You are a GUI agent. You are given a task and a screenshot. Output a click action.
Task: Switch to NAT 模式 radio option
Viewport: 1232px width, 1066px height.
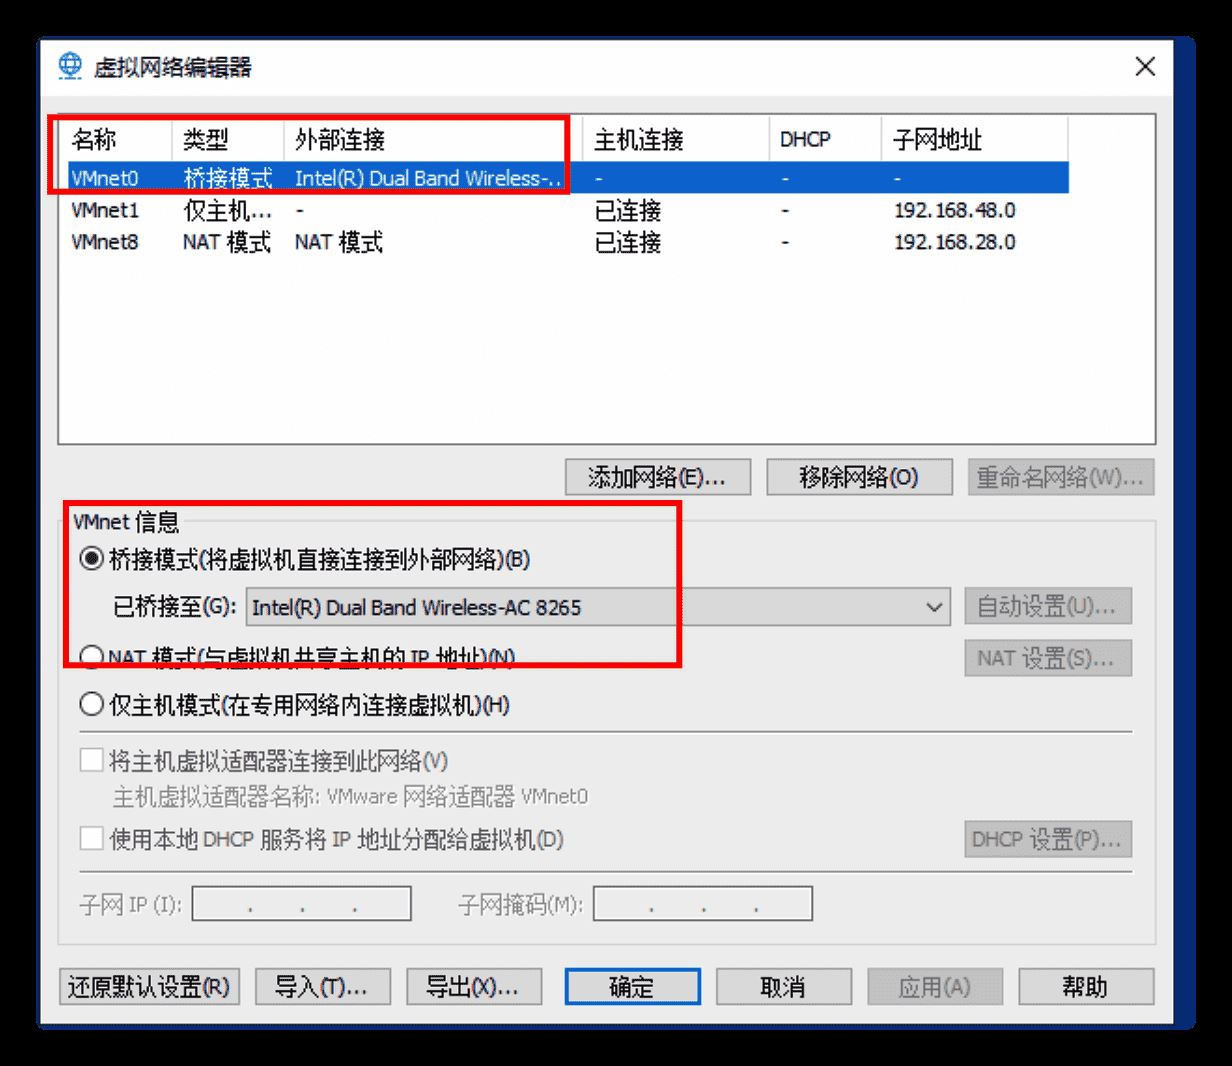coord(91,655)
